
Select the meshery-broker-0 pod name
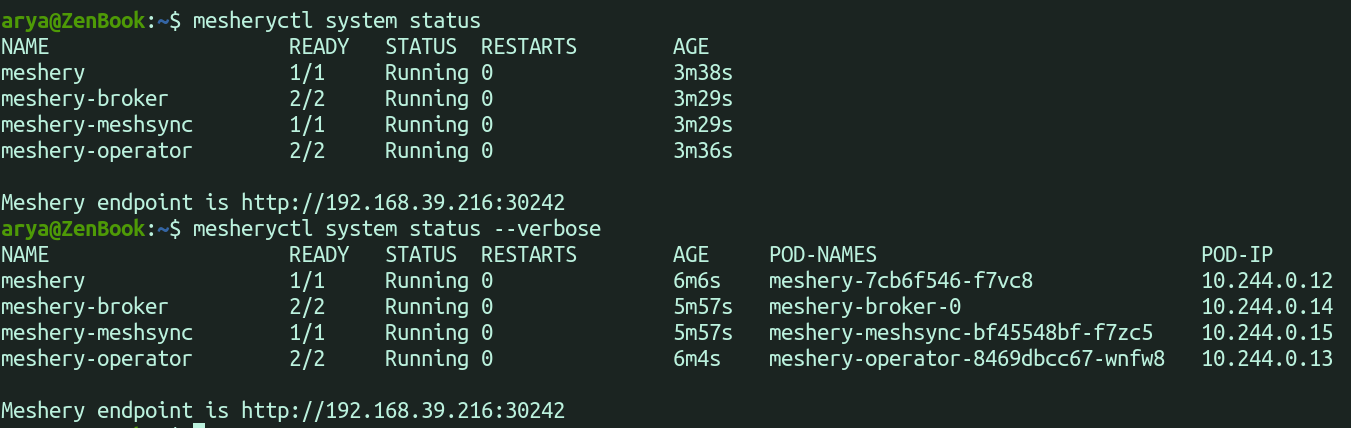click(864, 306)
